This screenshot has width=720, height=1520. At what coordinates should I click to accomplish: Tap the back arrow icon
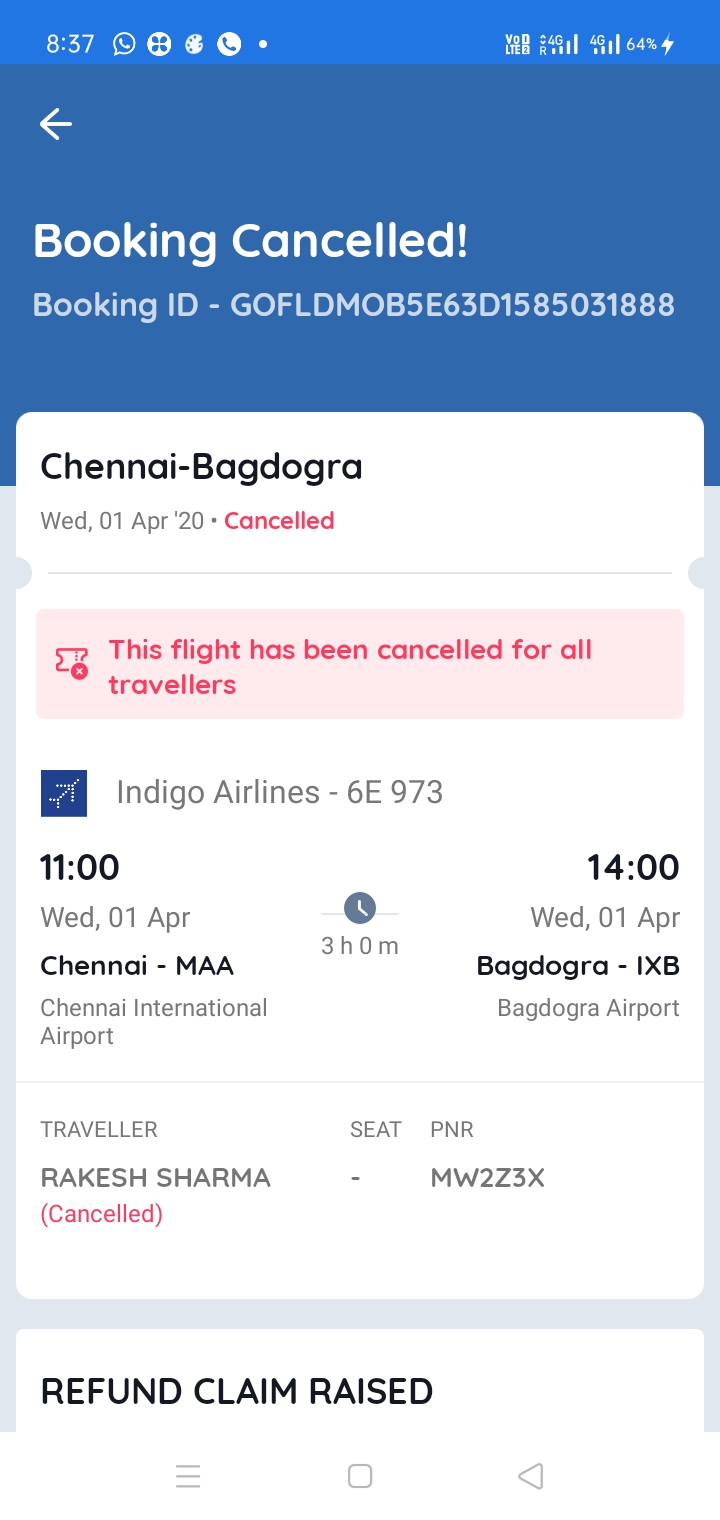coord(56,124)
